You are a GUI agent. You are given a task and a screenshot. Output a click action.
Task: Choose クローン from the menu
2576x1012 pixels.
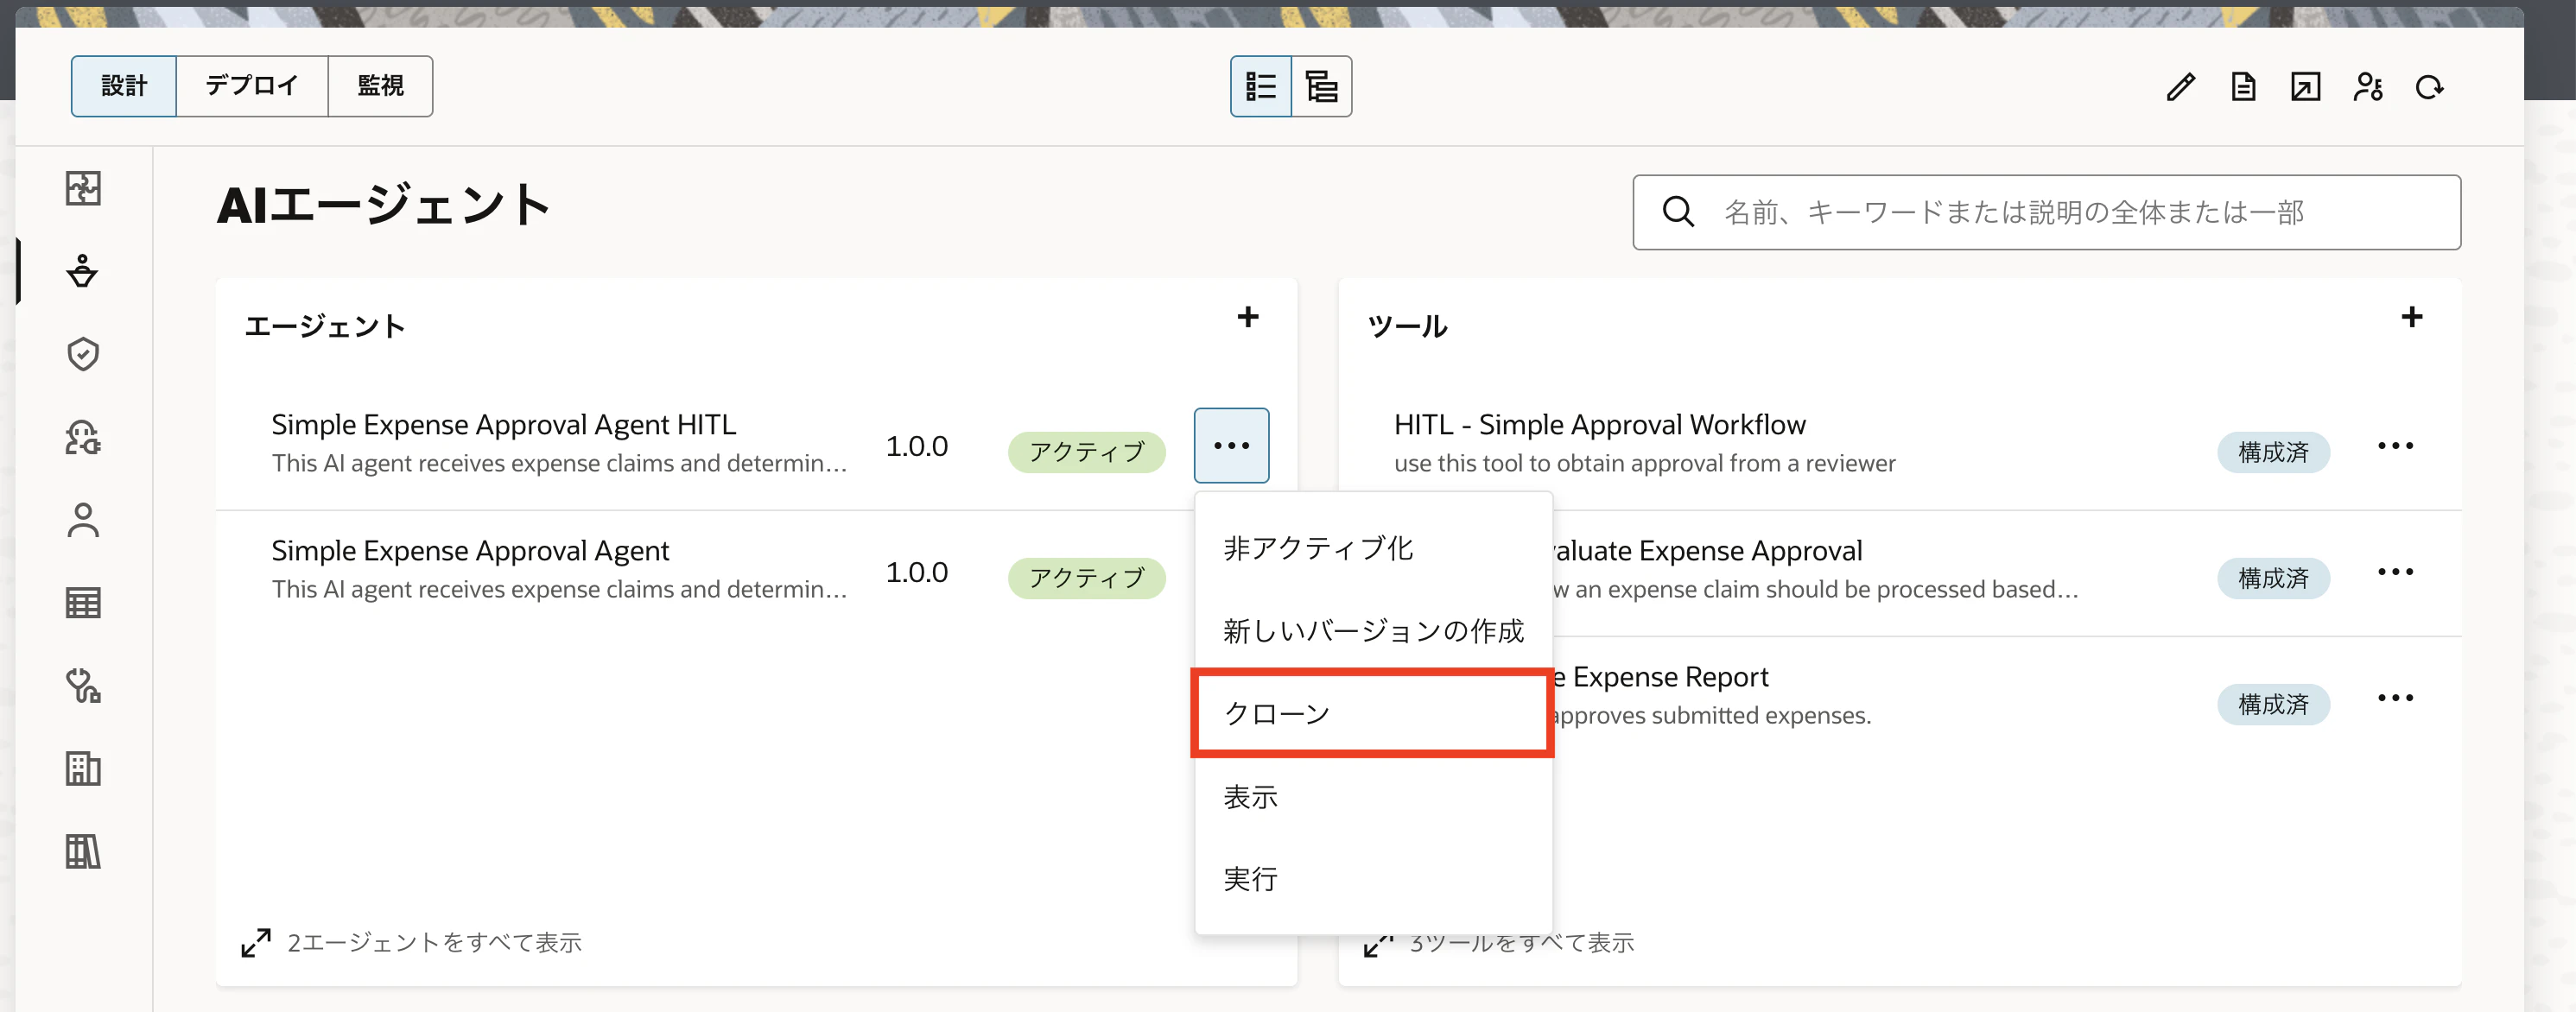point(1374,714)
